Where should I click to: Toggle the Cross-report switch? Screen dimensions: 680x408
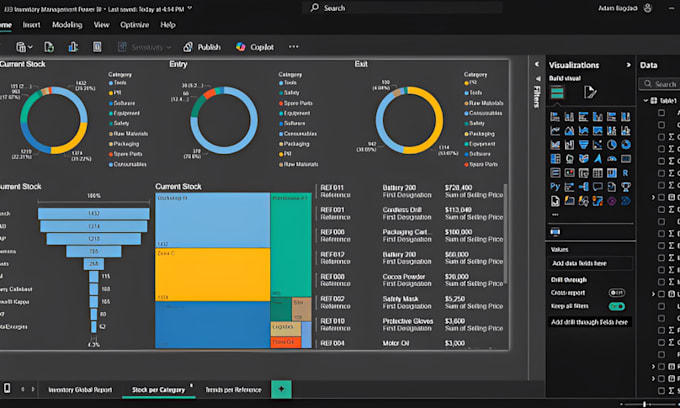pos(617,293)
